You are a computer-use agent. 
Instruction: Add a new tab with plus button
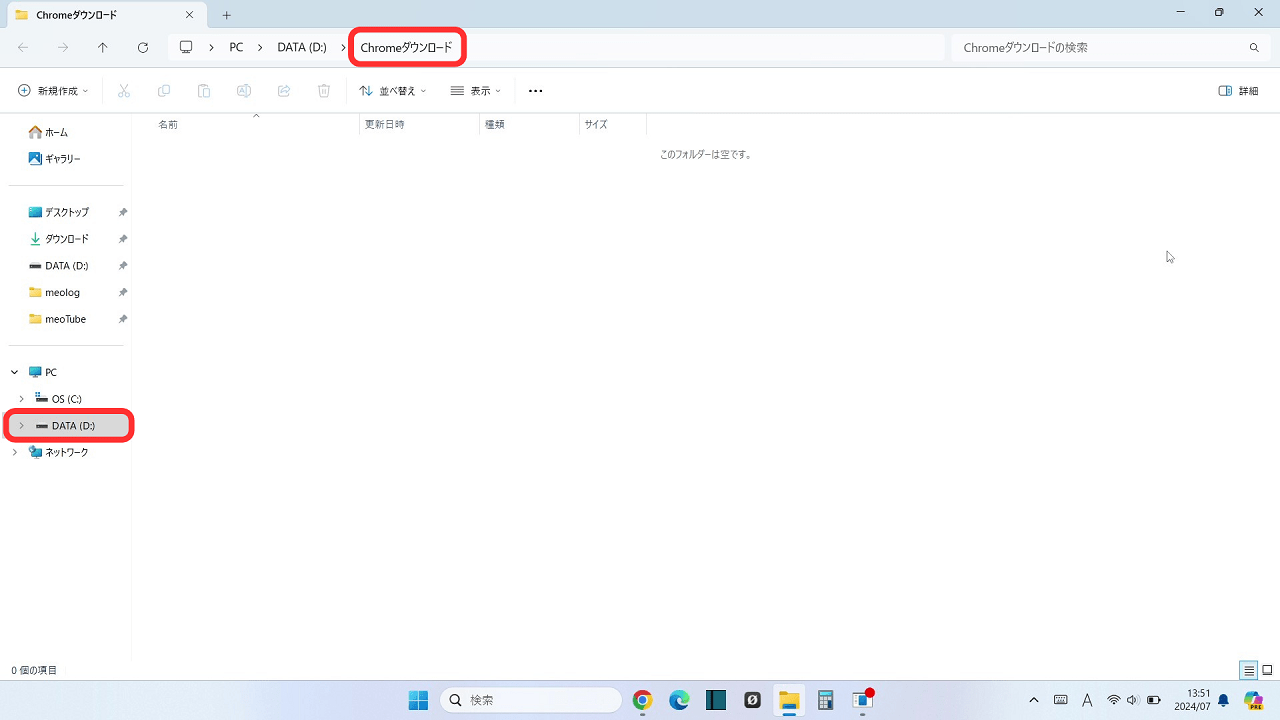[227, 15]
